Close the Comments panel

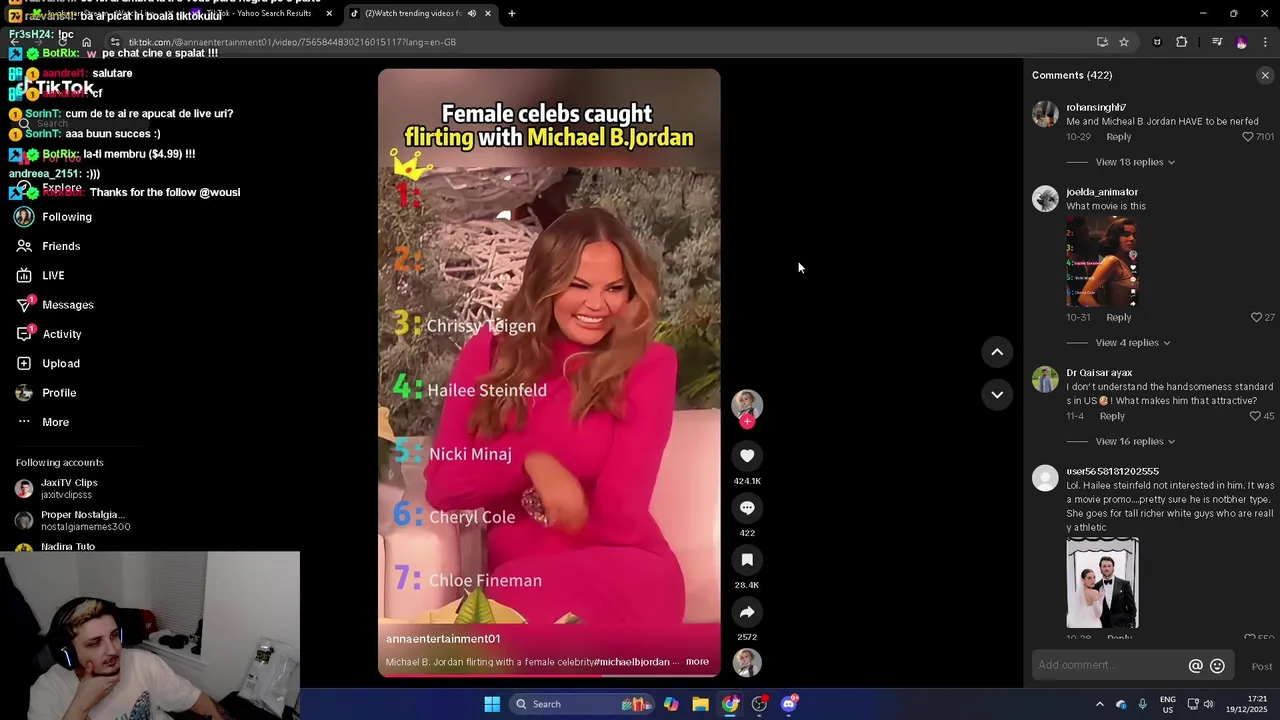pos(1265,75)
